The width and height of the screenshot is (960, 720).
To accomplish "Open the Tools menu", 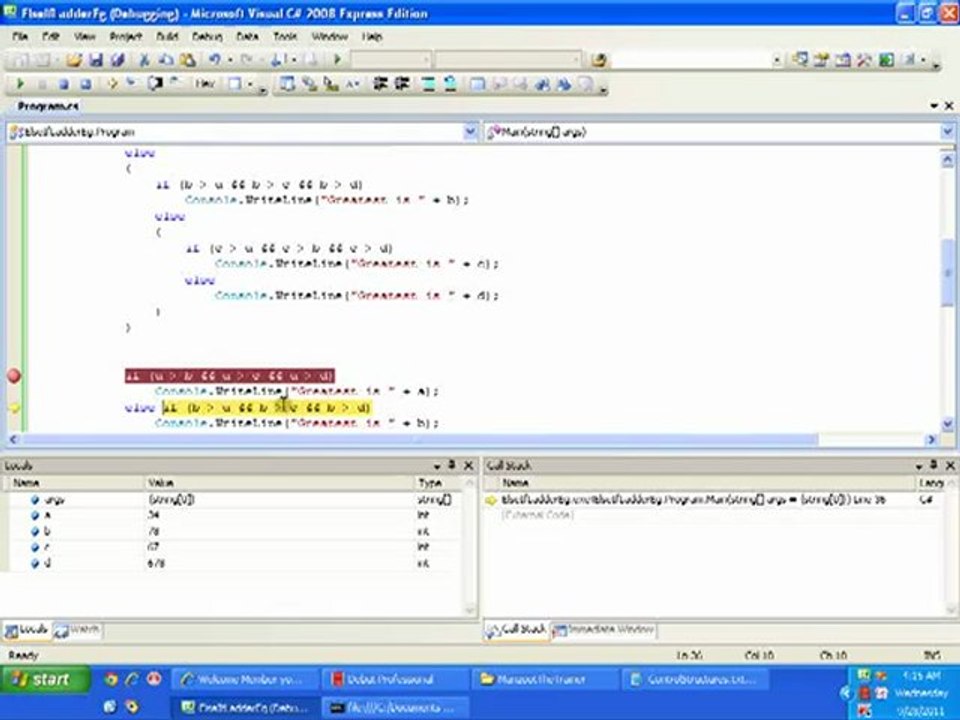I will tap(285, 37).
